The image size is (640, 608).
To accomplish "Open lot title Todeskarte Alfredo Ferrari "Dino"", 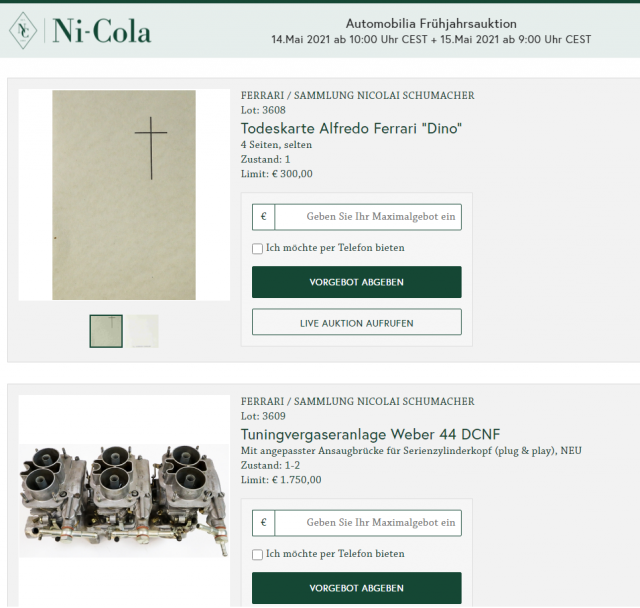I will click(x=351, y=128).
